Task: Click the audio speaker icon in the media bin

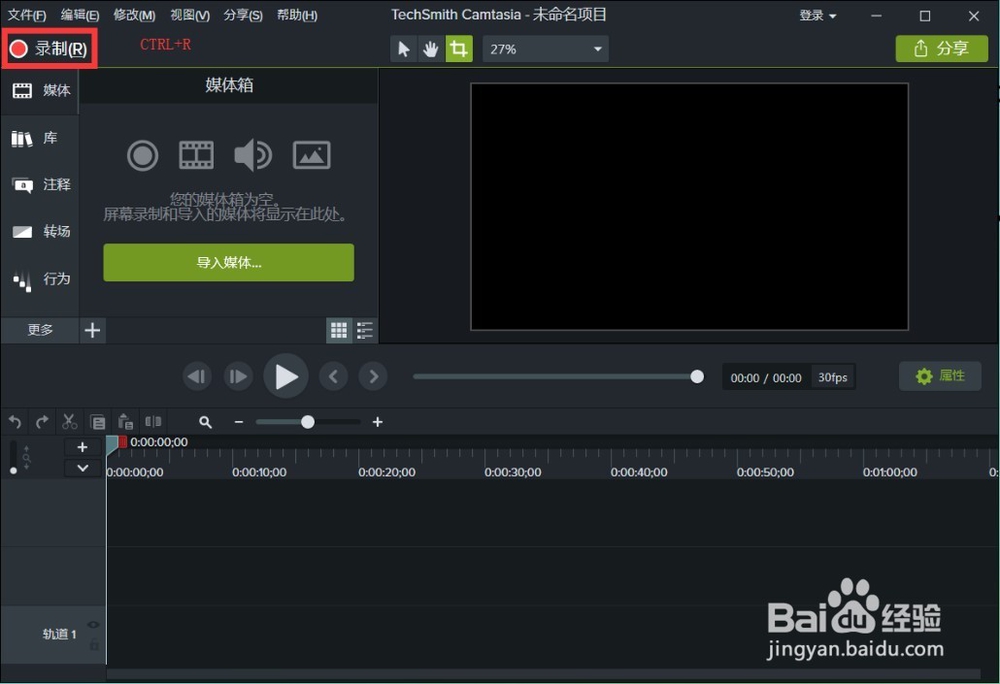Action: [253, 155]
